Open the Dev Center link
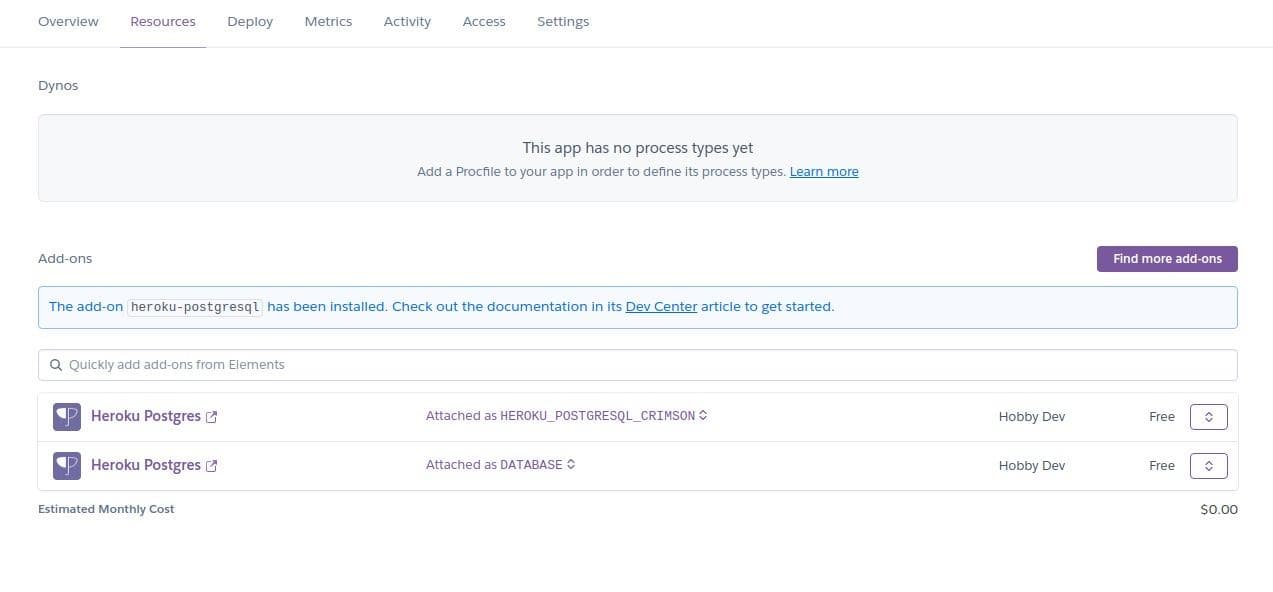 pos(661,307)
